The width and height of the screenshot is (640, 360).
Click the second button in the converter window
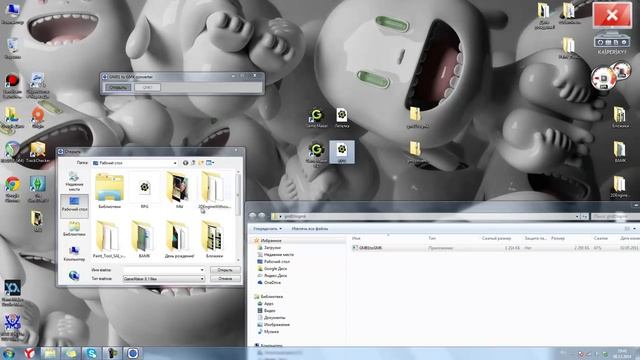tap(147, 87)
